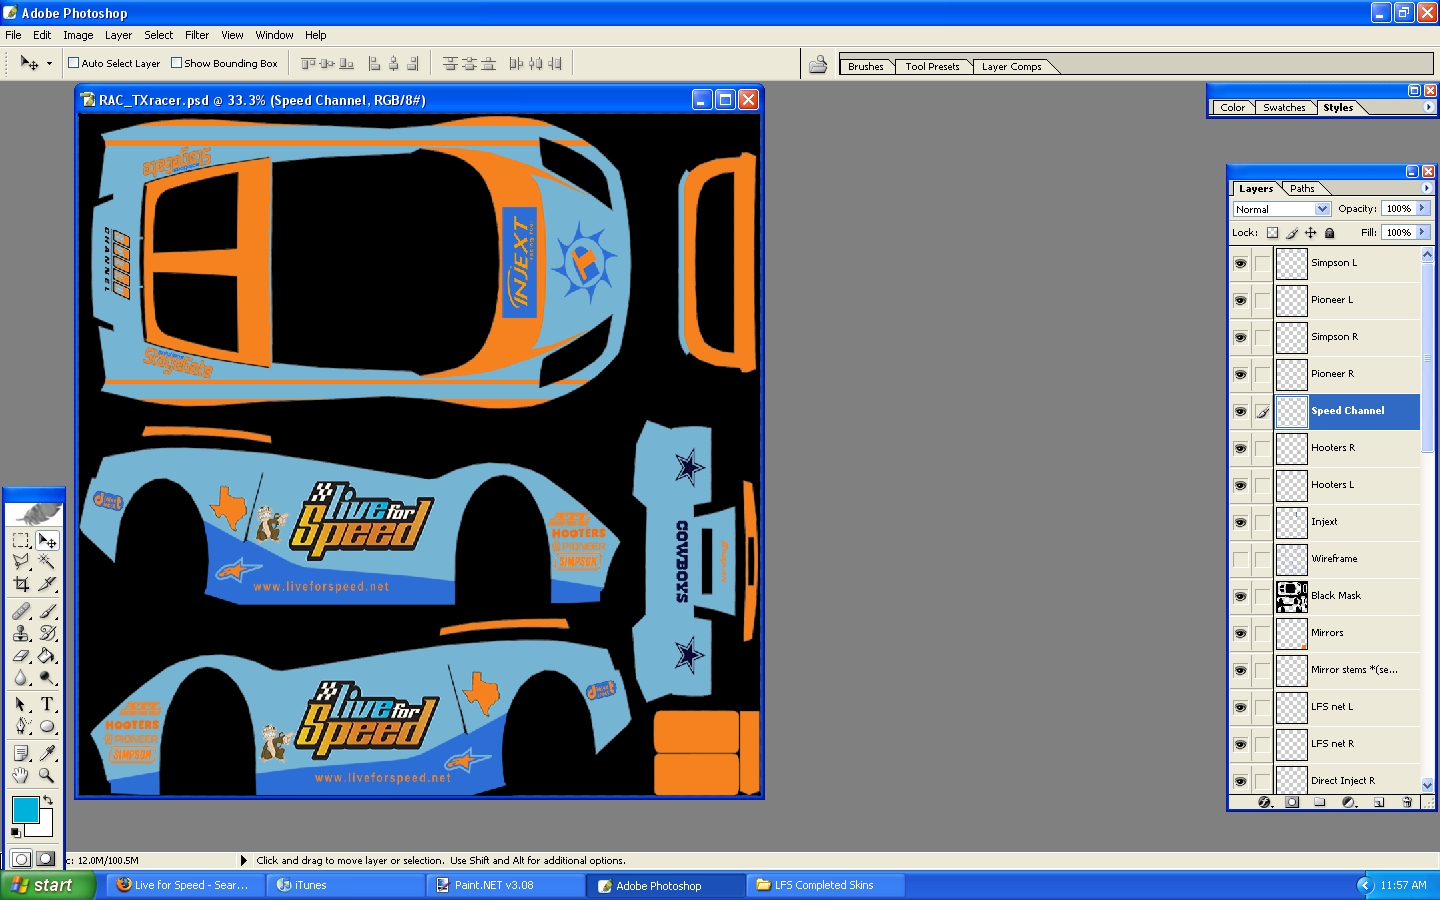1440x900 pixels.
Task: Create a new layer set folder
Action: click(1320, 802)
